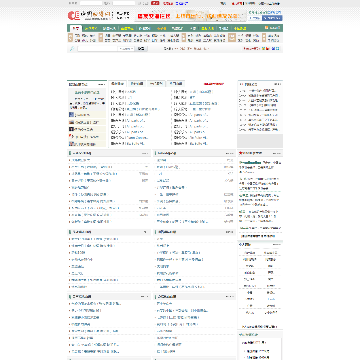
Task: Click the first input field in top bar
Action: tap(91, 3)
